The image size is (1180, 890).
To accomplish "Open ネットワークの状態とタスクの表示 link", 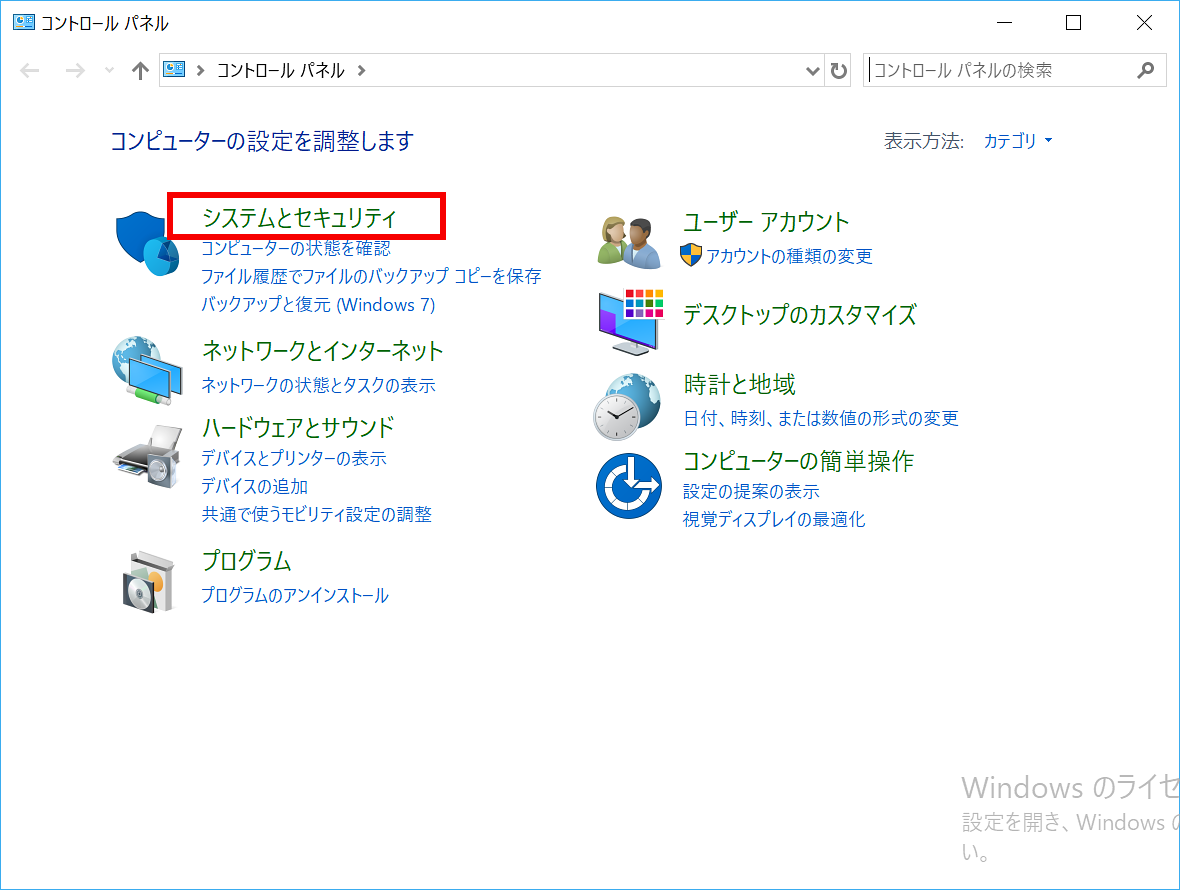I will [318, 385].
